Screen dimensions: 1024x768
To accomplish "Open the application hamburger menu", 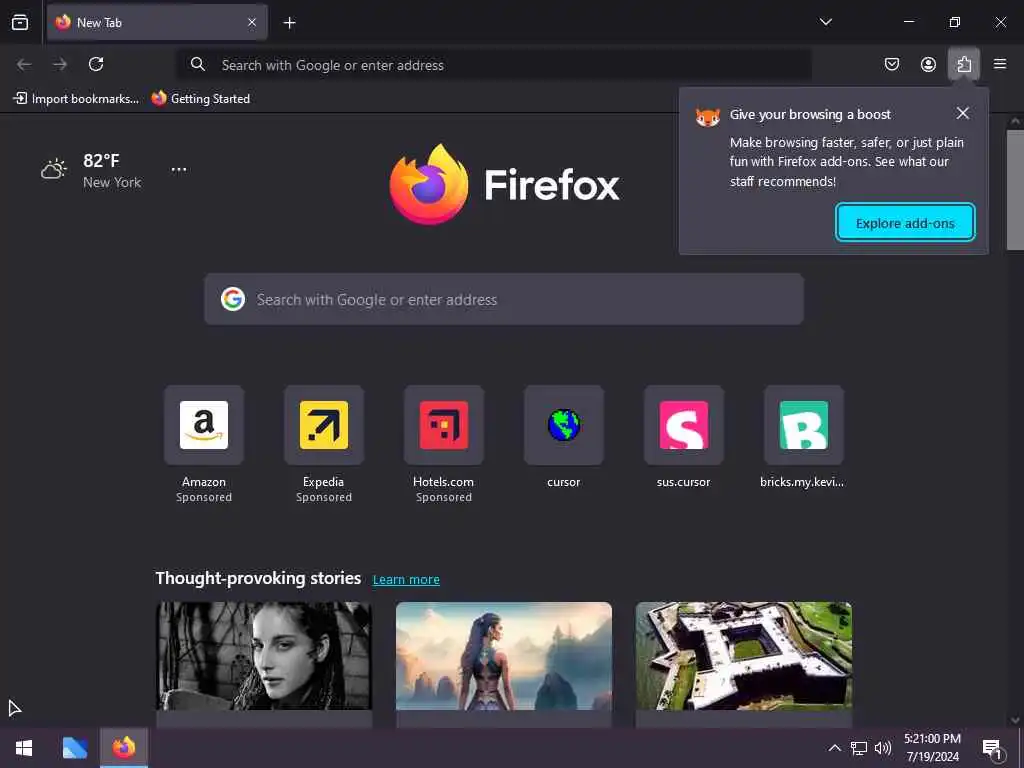I will point(1000,64).
